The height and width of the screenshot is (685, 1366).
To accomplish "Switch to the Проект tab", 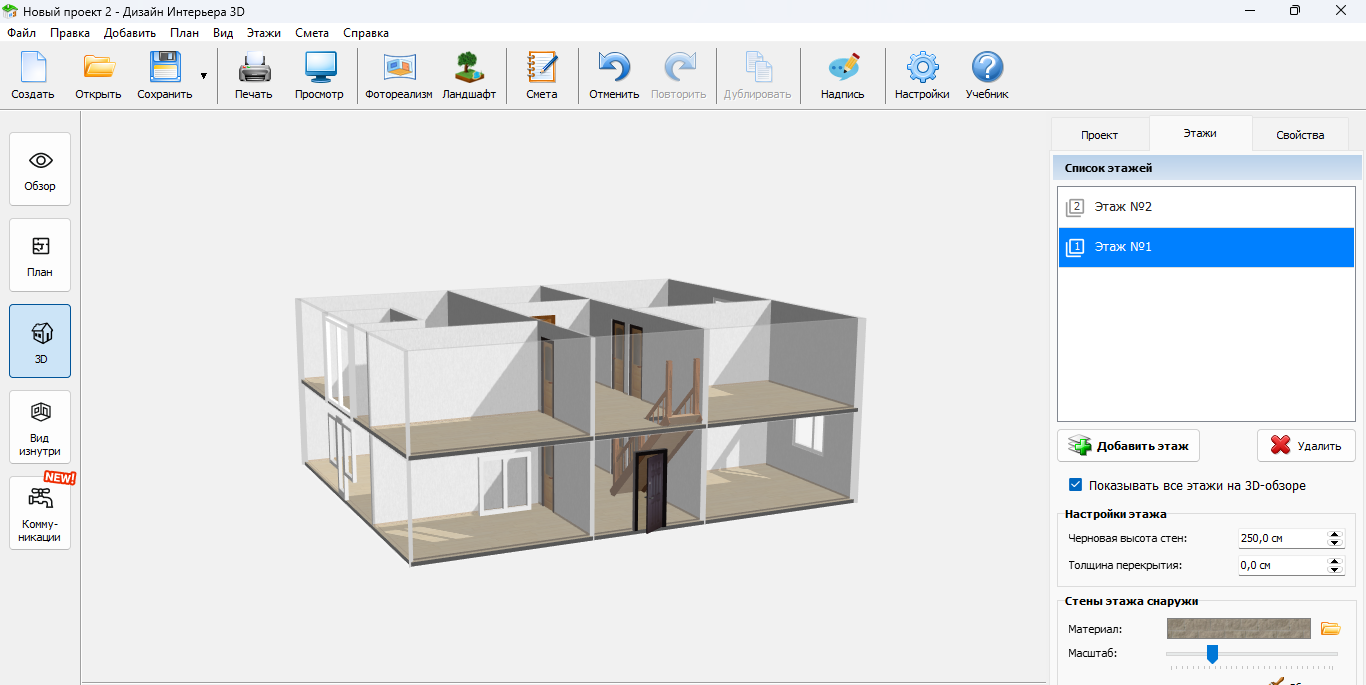I will tap(1099, 135).
